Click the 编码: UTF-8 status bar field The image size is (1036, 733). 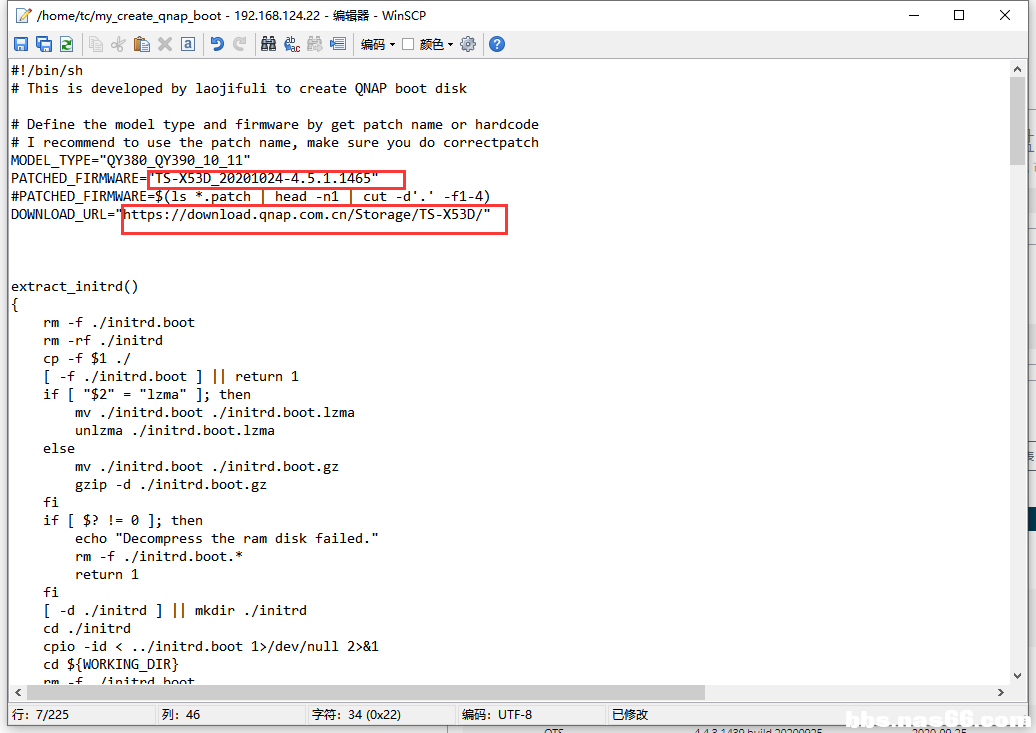pyautogui.click(x=497, y=714)
